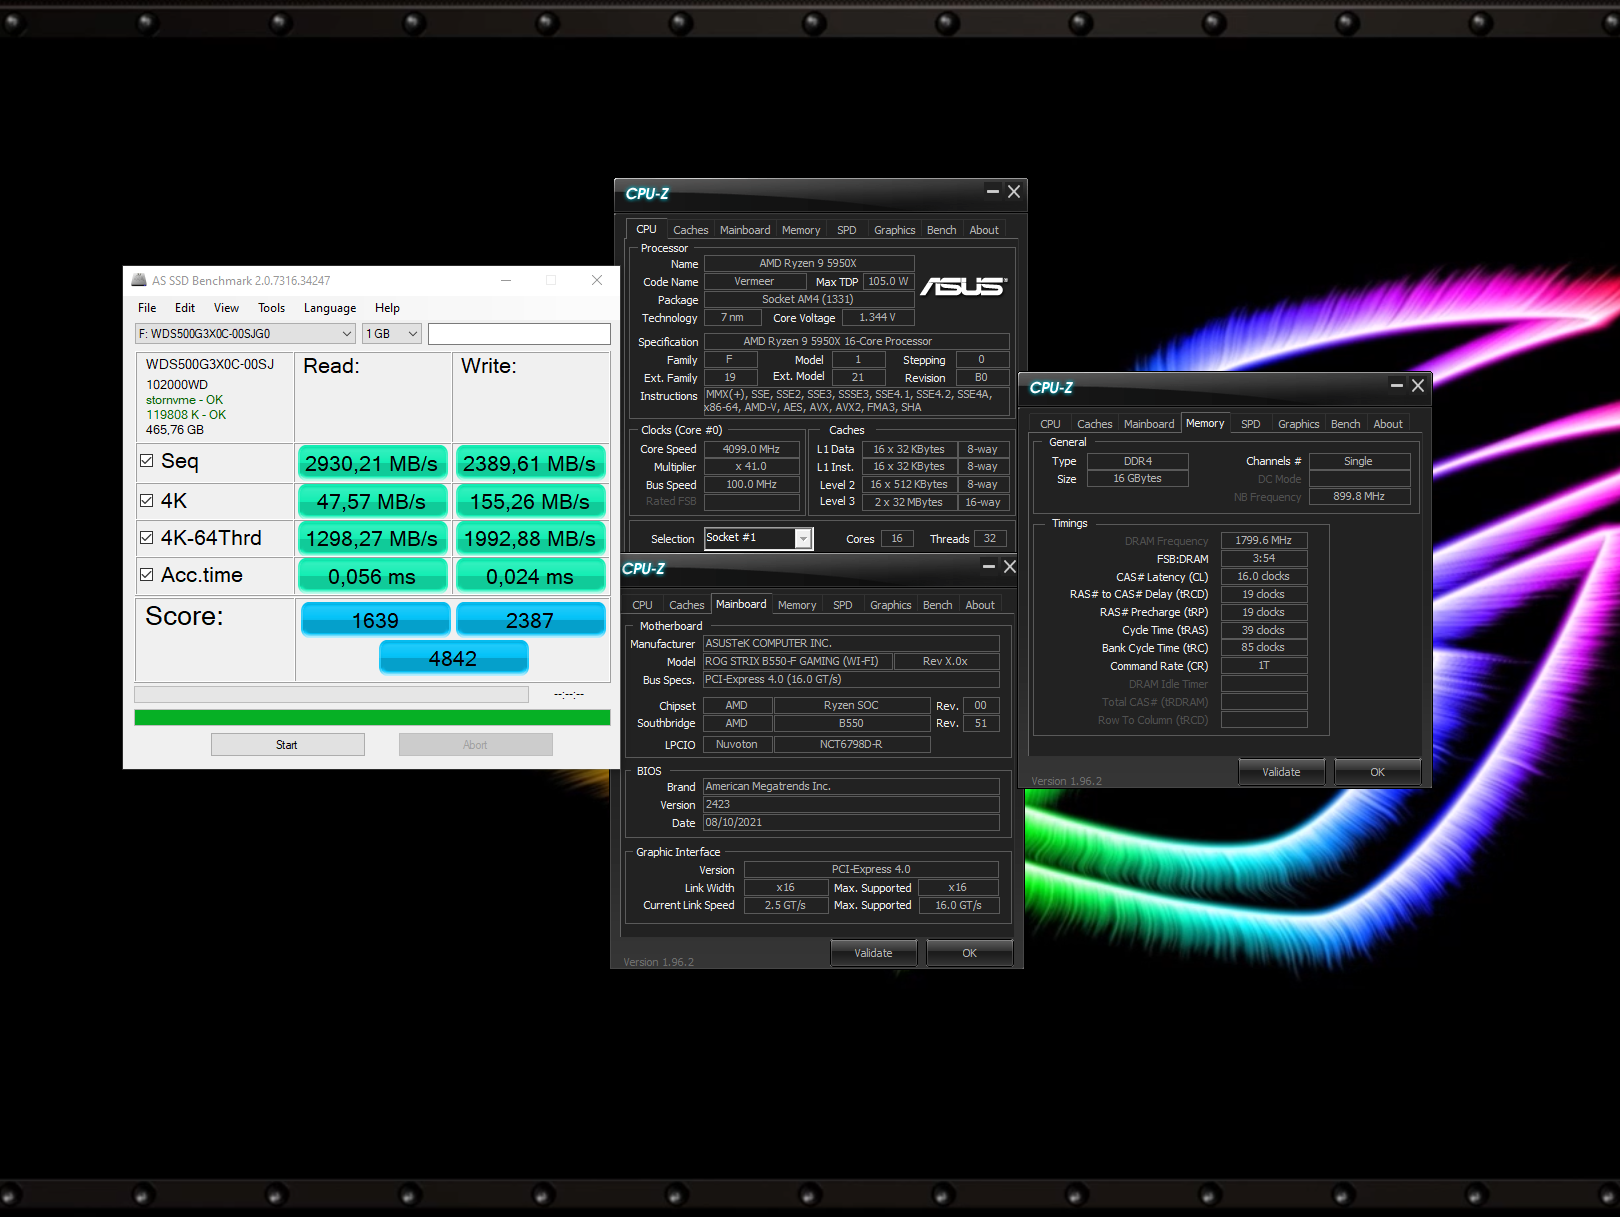
Task: Close the CPU-Z Memory window
Action: coord(1418,386)
